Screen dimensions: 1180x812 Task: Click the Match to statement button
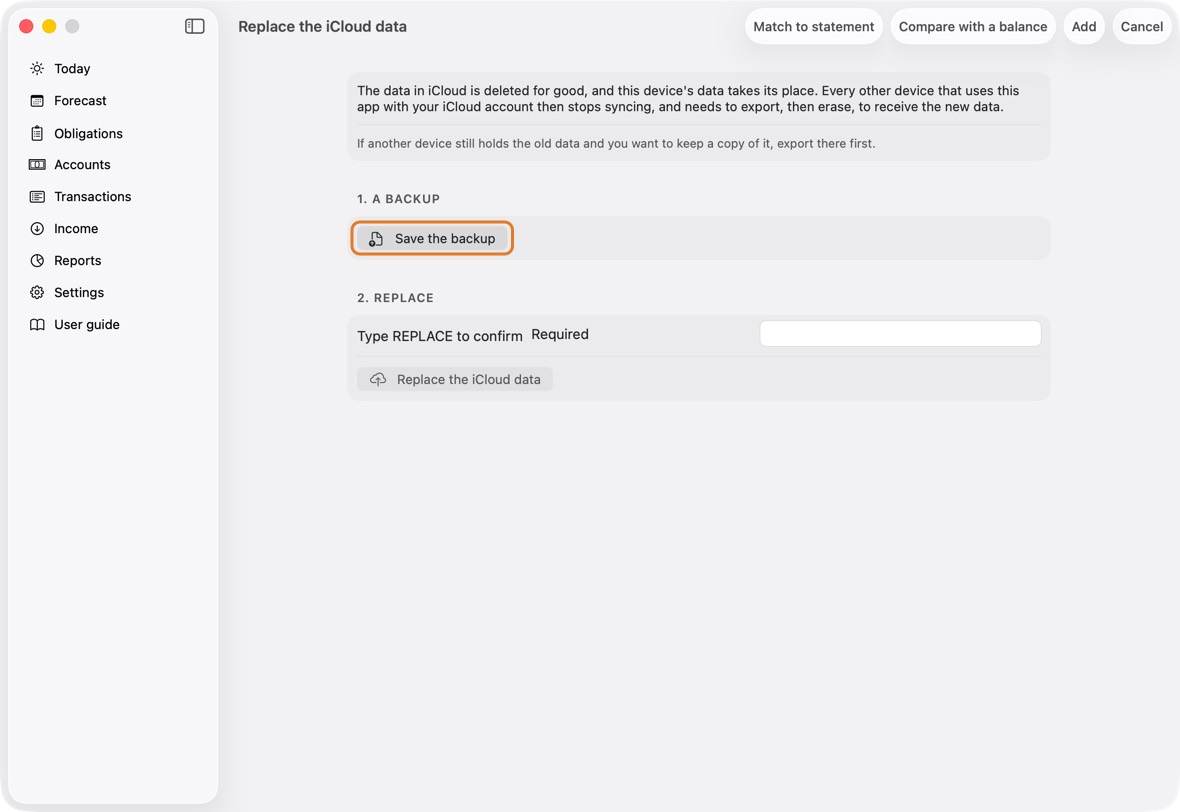[x=814, y=26]
